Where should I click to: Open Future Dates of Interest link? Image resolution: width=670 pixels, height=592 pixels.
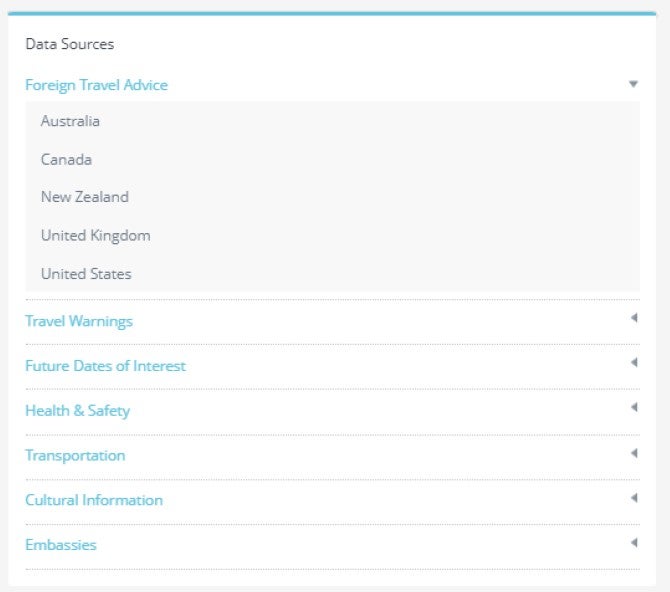click(106, 366)
